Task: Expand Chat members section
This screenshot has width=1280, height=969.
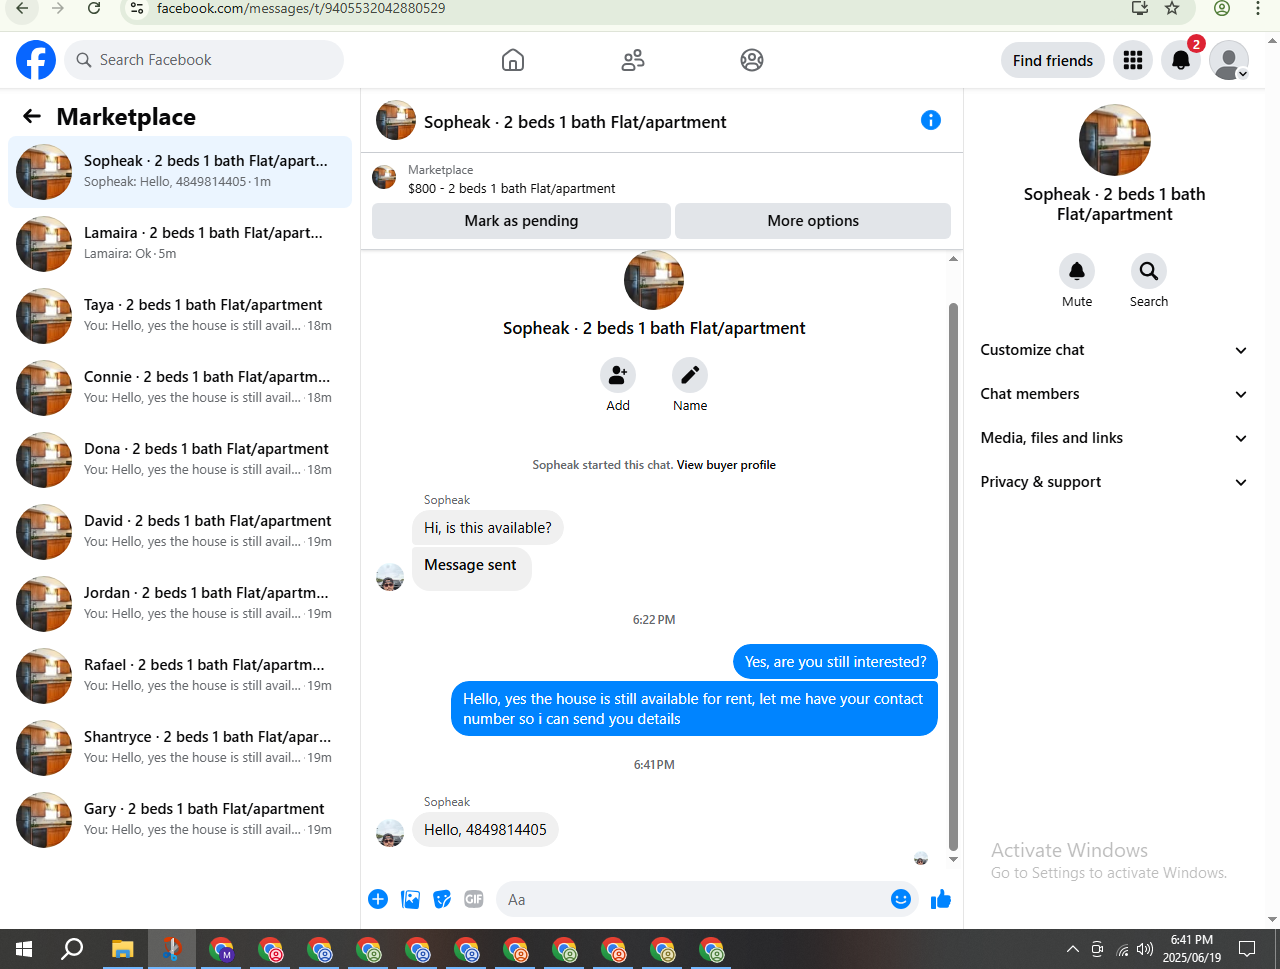Action: click(x=1114, y=394)
